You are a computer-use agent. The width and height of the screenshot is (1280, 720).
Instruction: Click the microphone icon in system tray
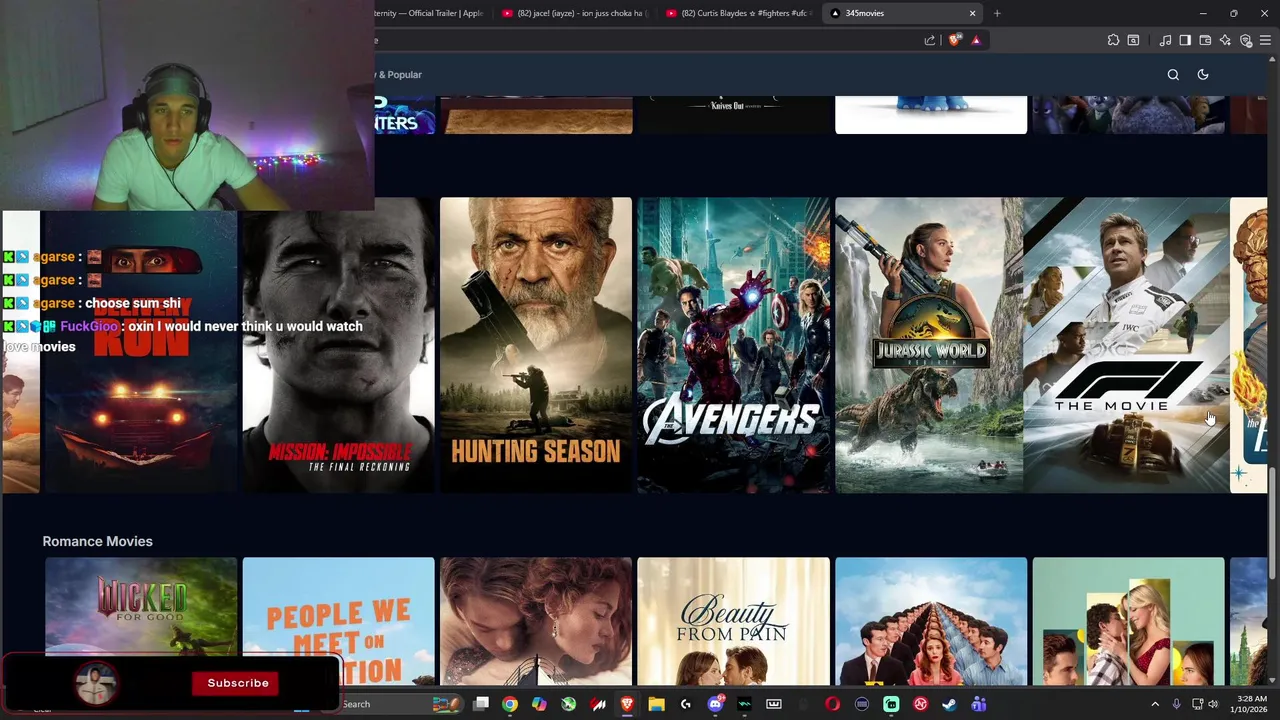pos(1176,704)
